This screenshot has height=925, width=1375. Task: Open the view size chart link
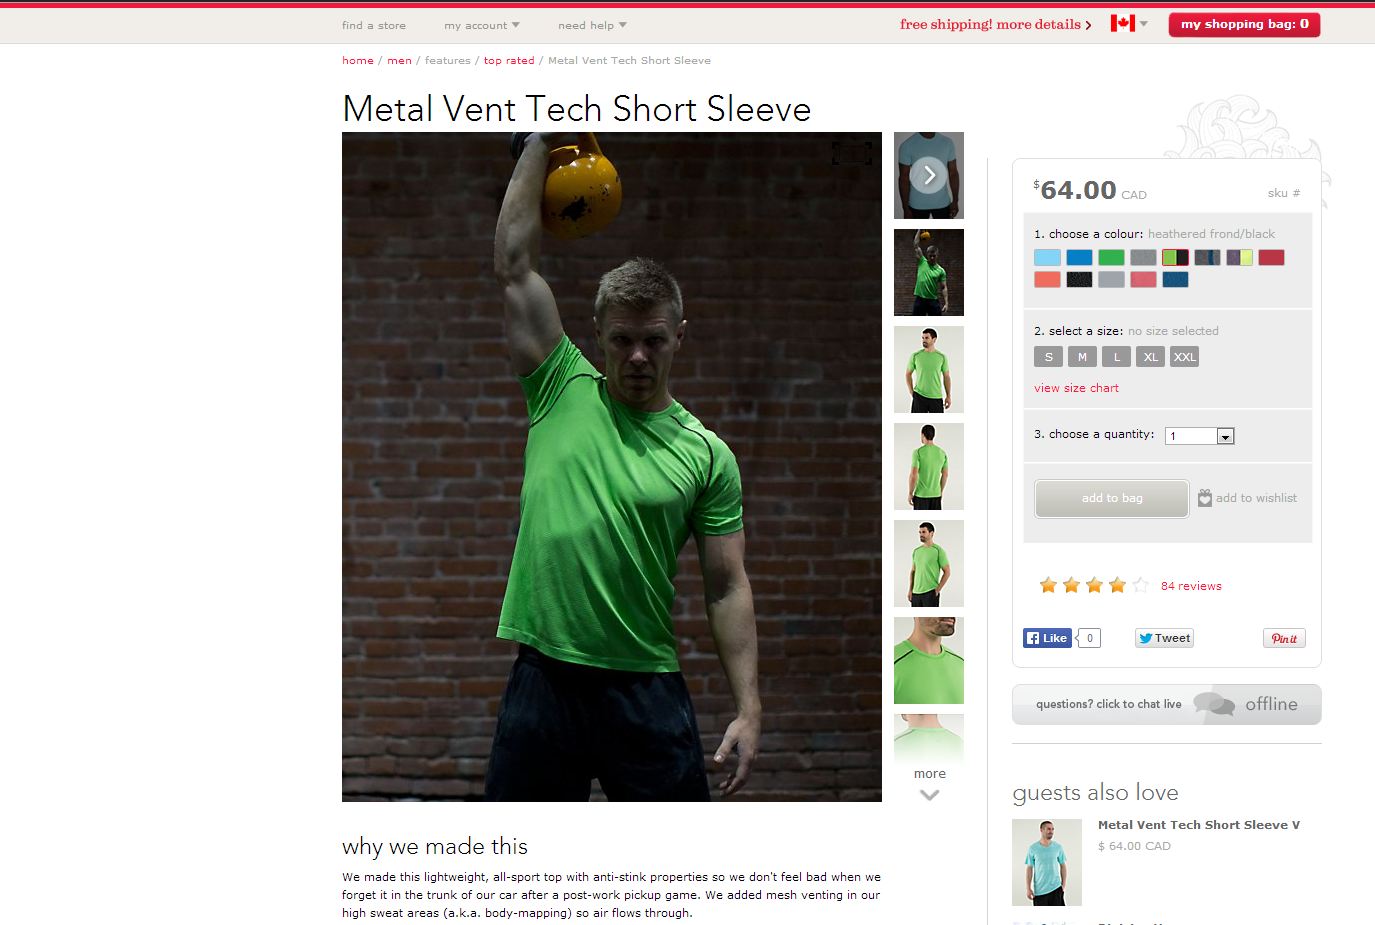coord(1076,388)
